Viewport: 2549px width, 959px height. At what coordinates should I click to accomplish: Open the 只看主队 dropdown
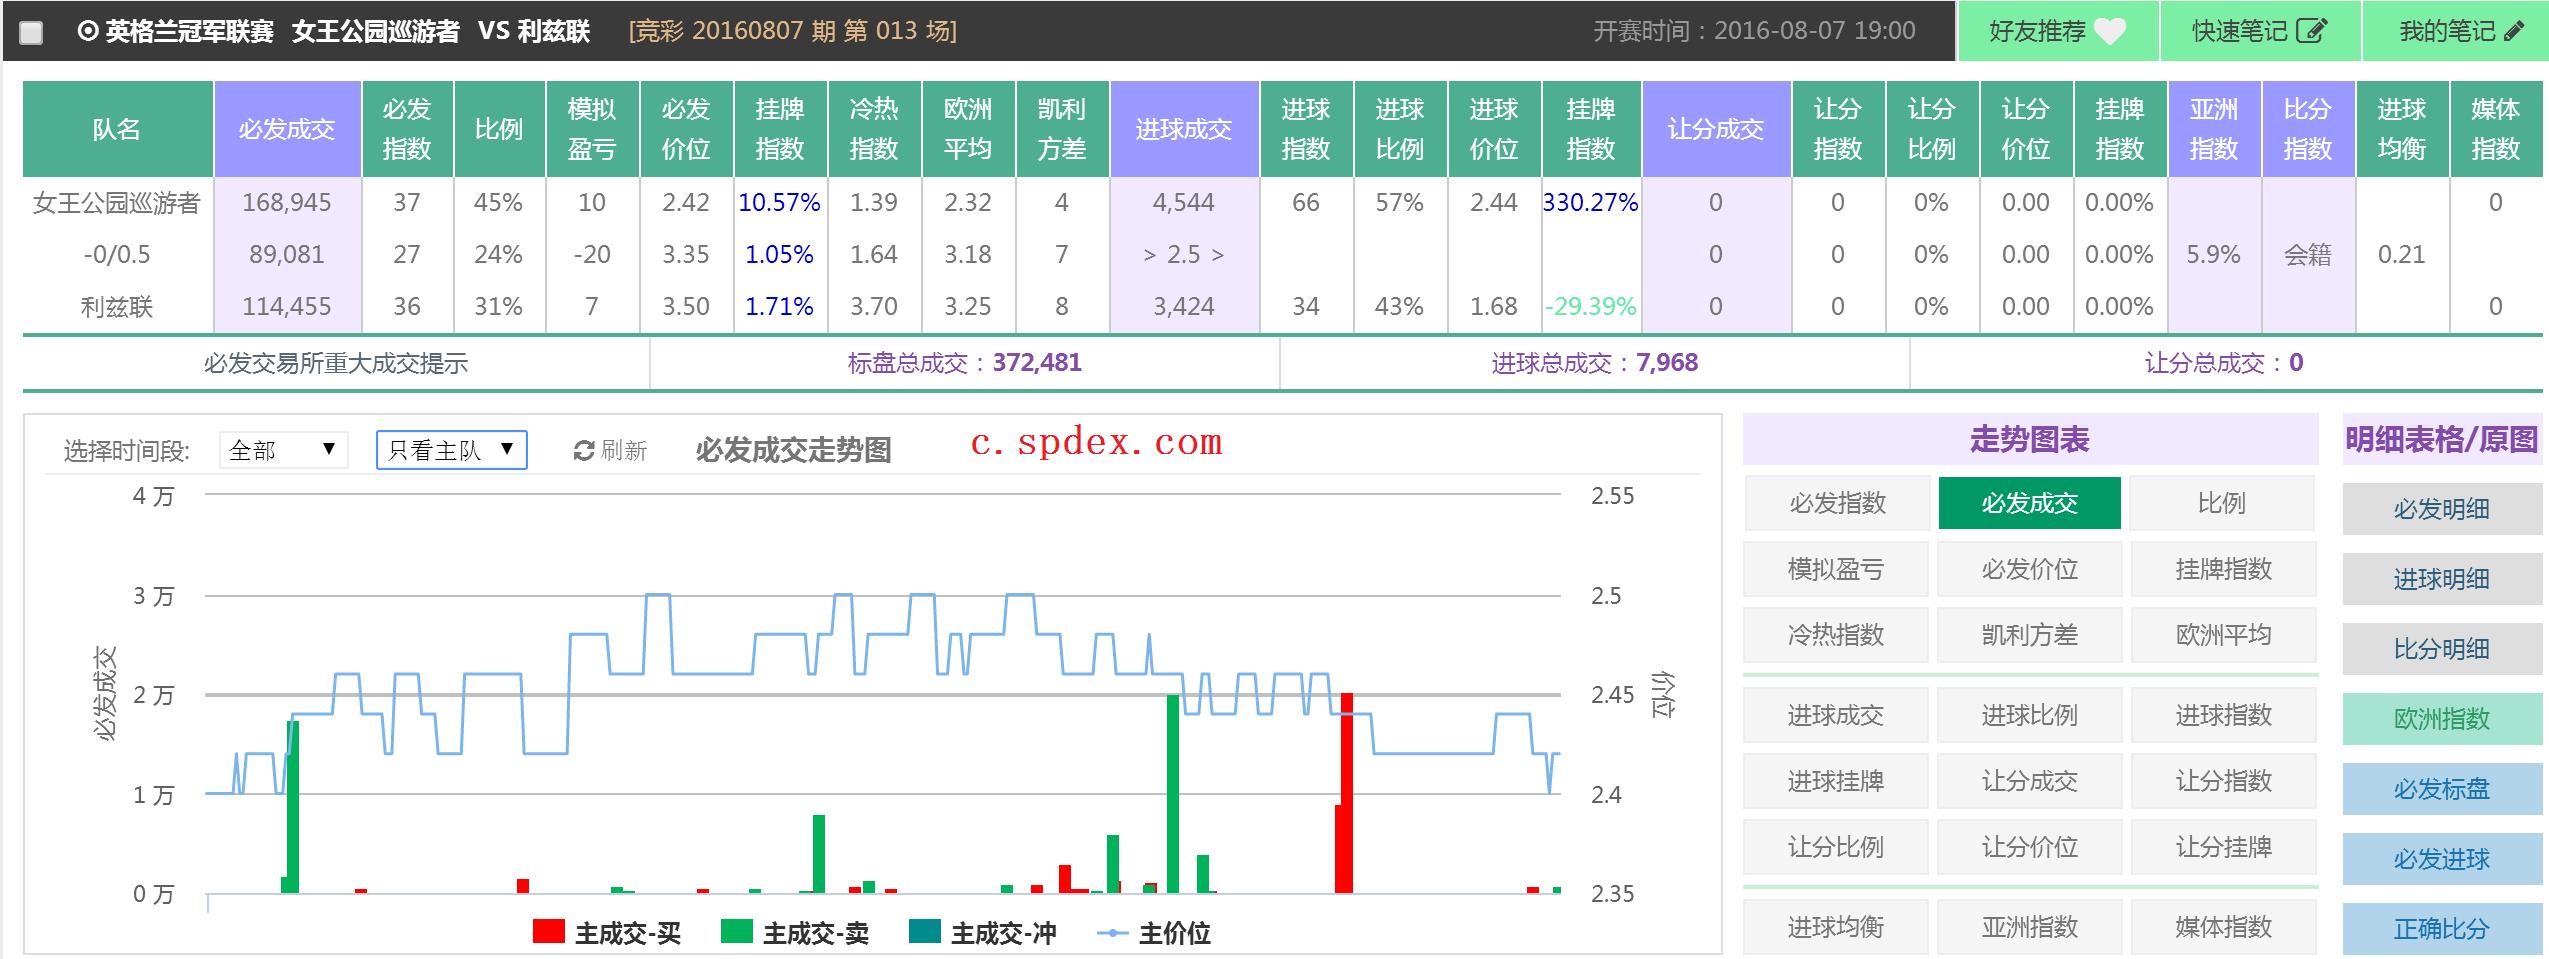[x=451, y=450]
